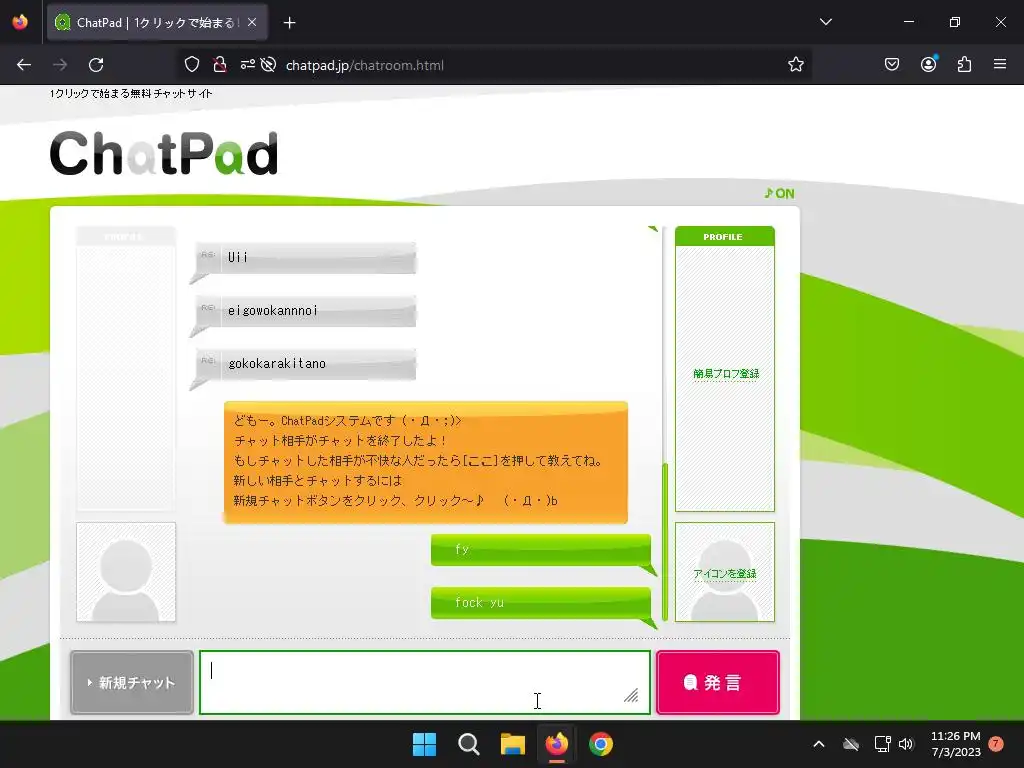Open site permissions icon in address bar
This screenshot has width=1024, height=768.
[248, 65]
